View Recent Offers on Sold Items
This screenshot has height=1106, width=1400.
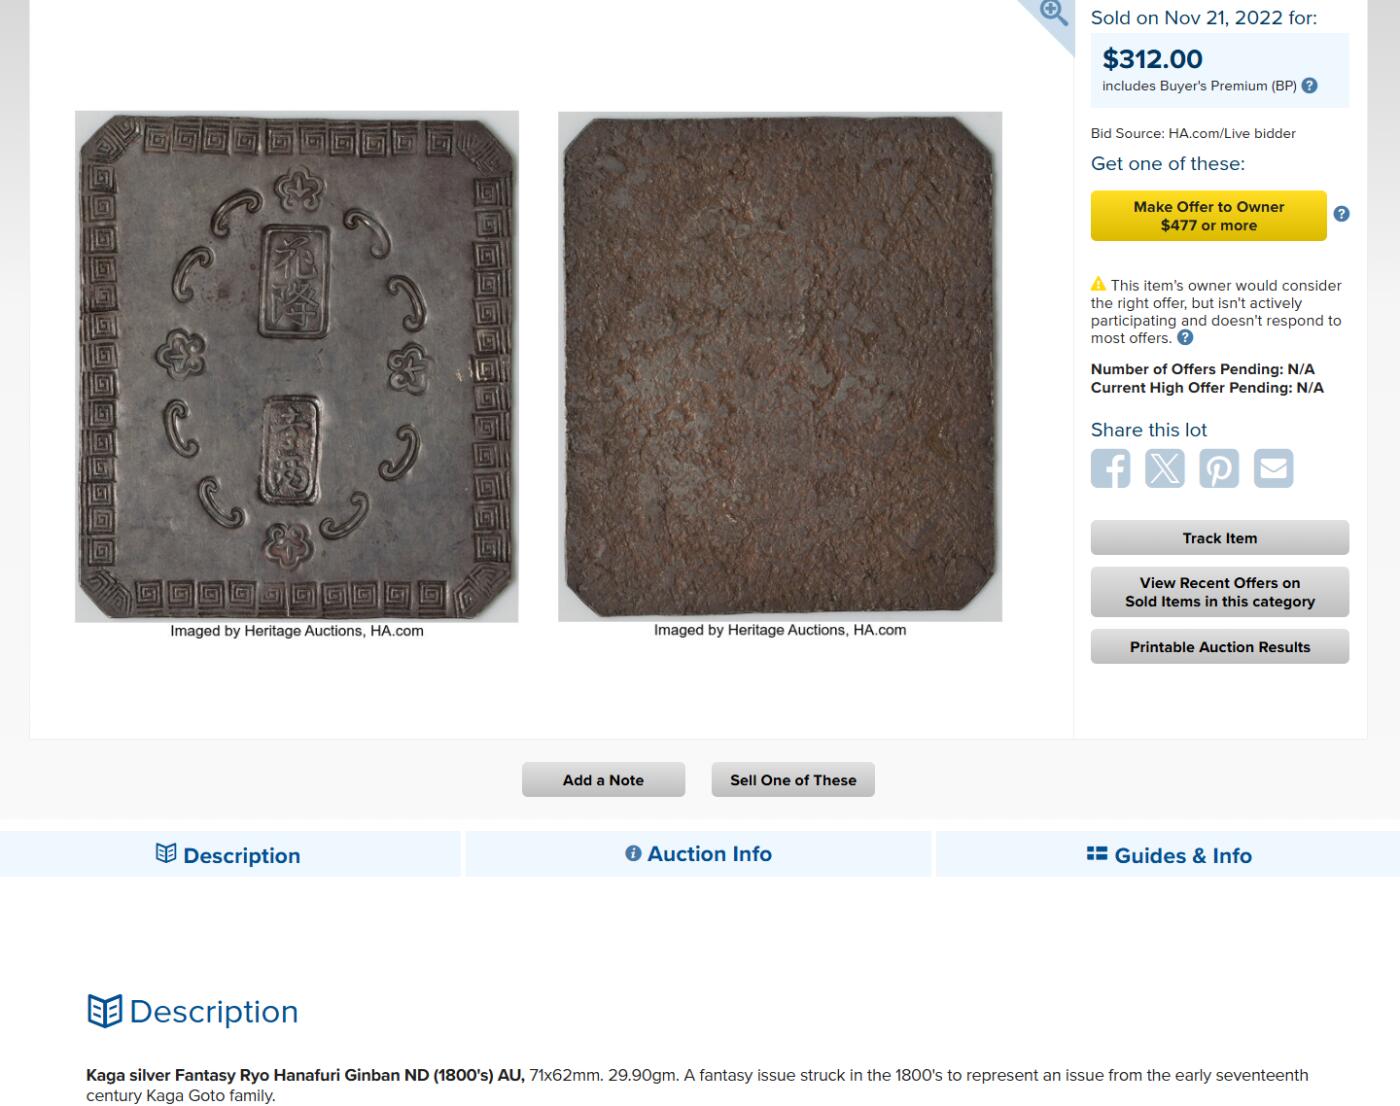coord(1219,592)
